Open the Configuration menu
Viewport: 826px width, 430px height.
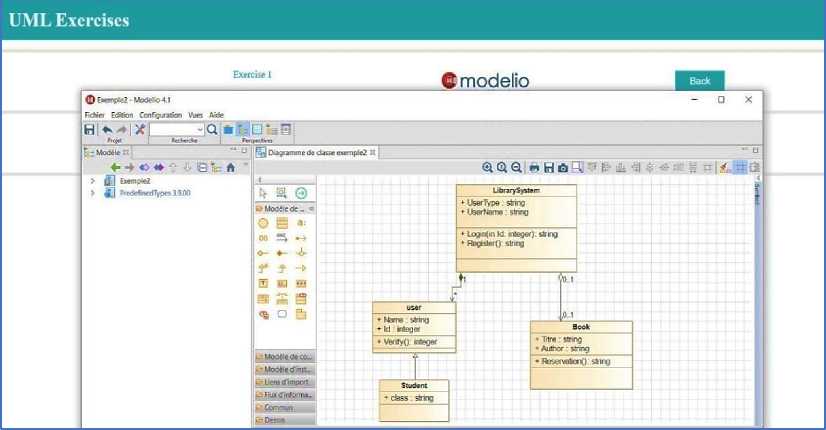click(161, 114)
